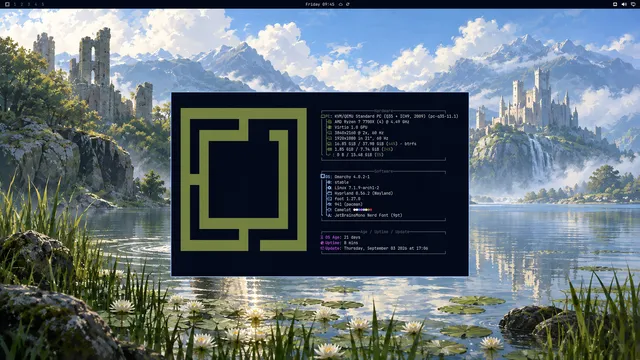Click the text 3840x2160 @ 2x, 60 Hz

pos(359,133)
